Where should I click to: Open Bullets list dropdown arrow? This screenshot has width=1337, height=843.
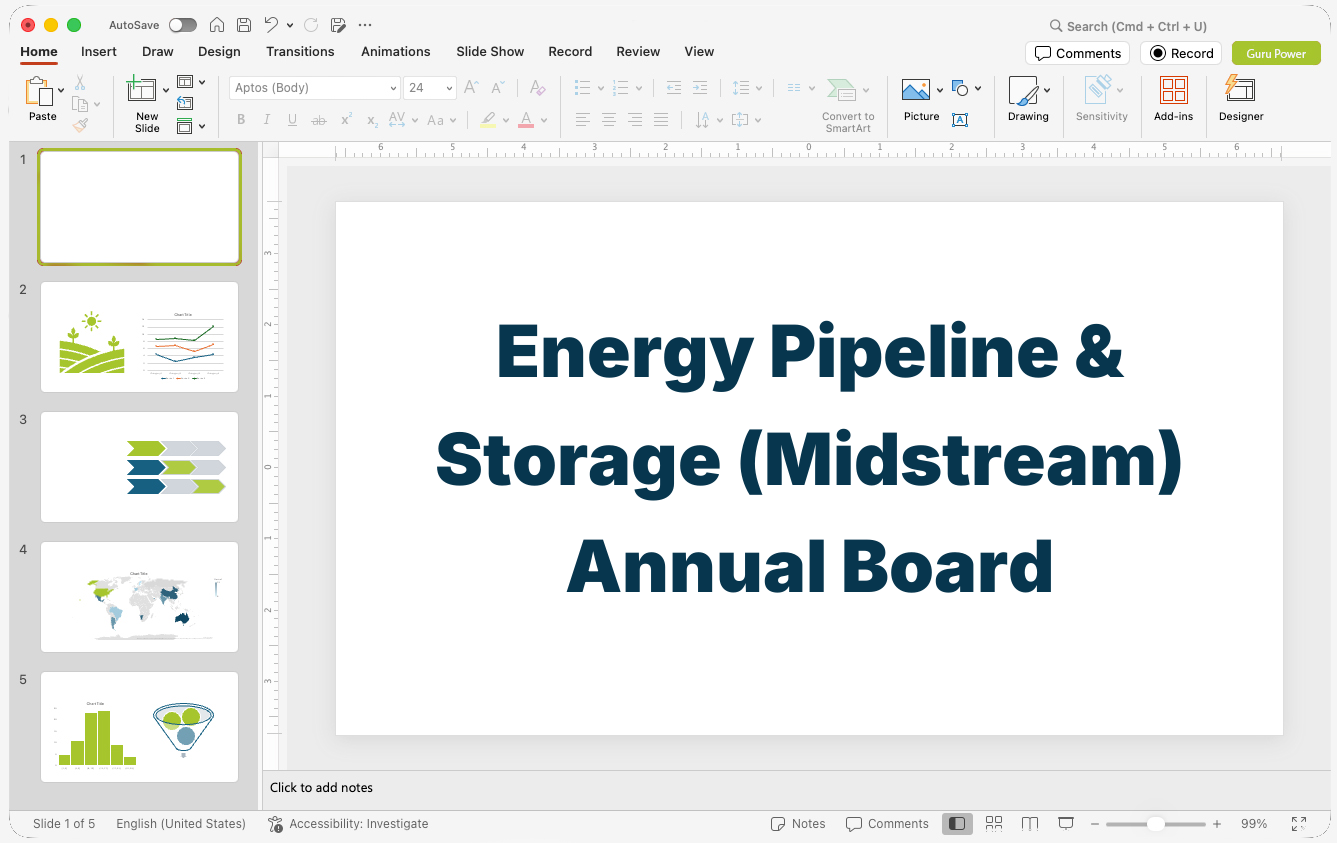point(601,88)
